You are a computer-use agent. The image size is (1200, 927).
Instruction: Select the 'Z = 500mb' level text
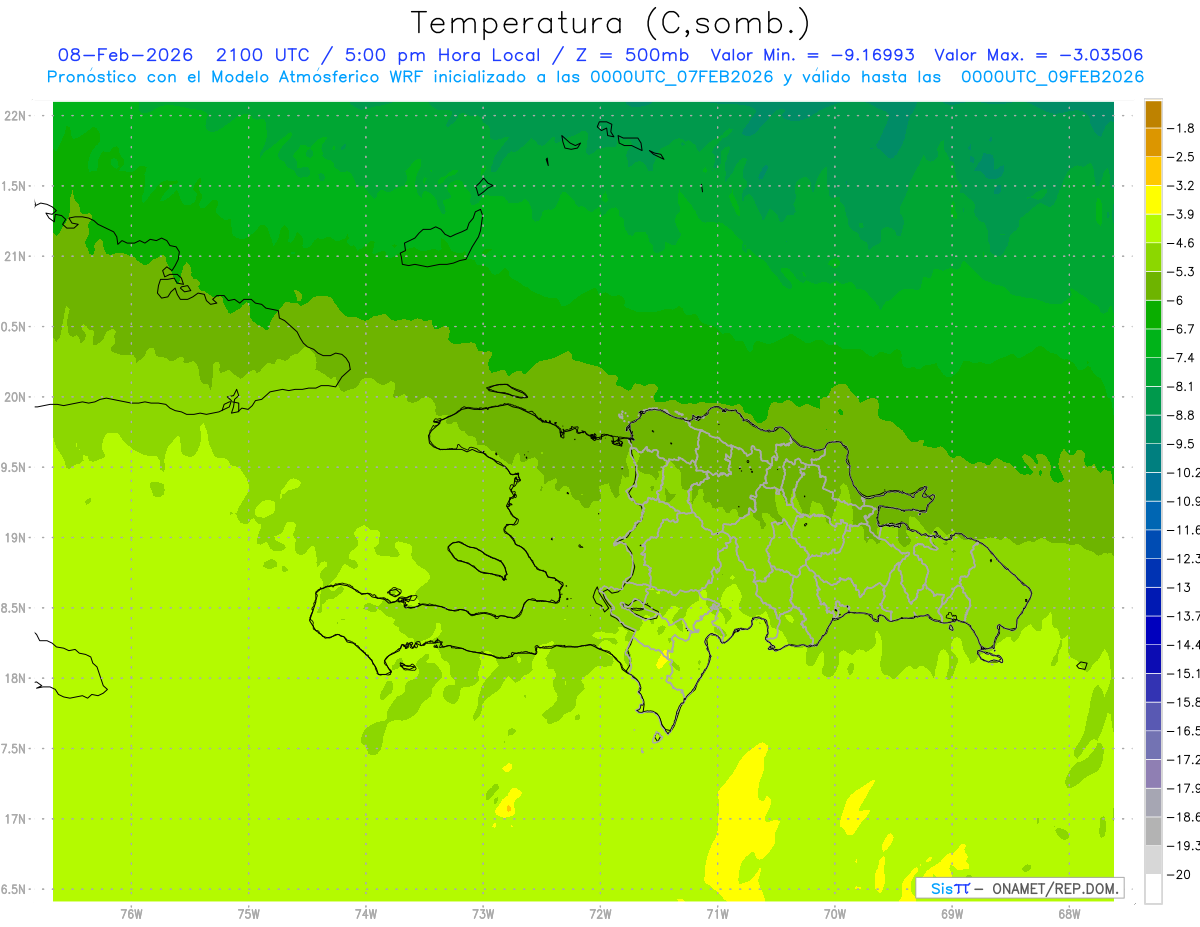click(x=629, y=55)
